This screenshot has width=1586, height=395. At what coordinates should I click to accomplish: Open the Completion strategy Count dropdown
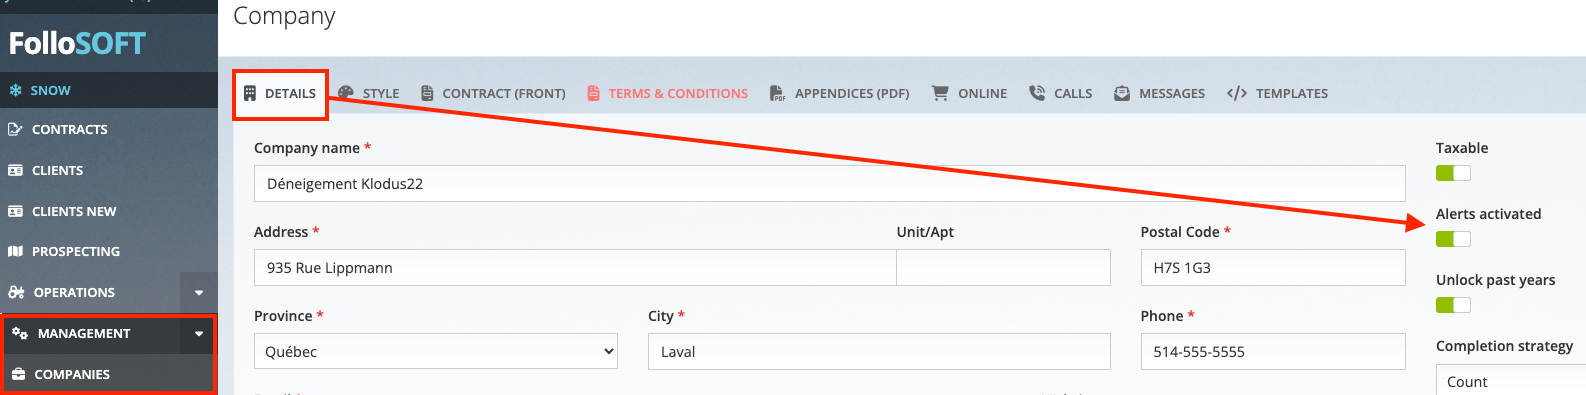pos(1510,381)
